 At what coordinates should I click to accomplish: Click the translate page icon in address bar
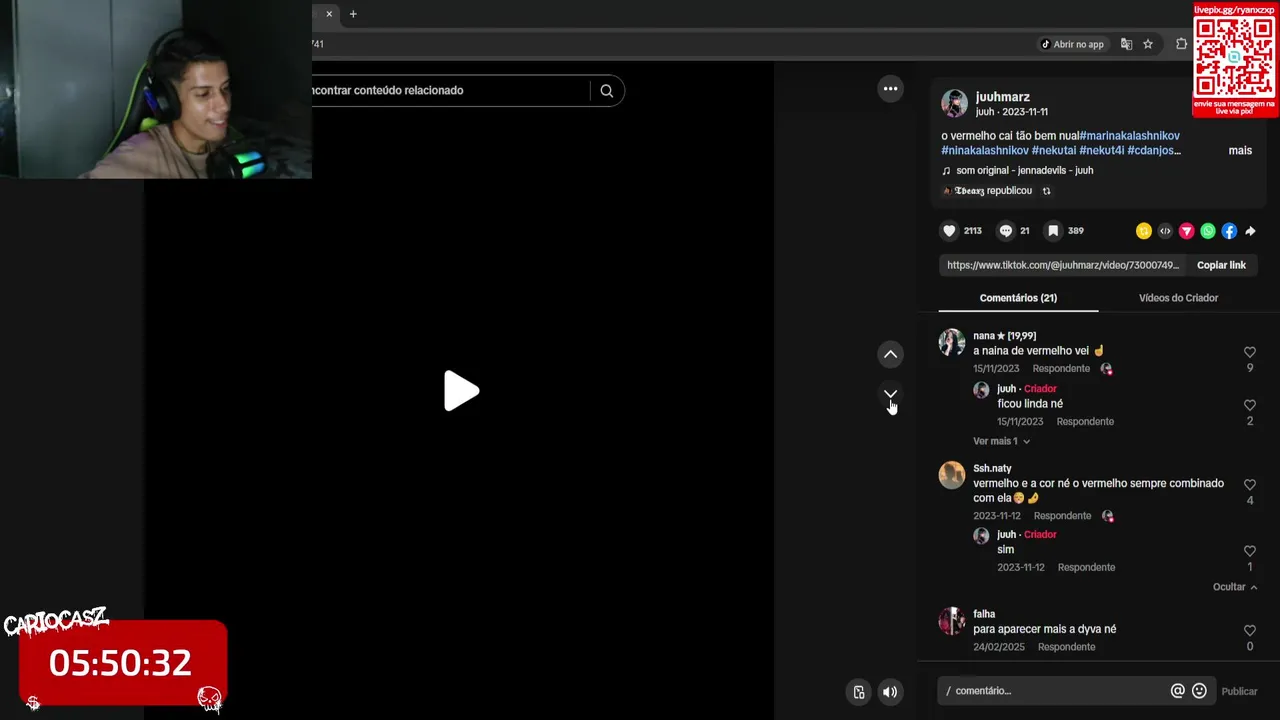coord(1126,44)
